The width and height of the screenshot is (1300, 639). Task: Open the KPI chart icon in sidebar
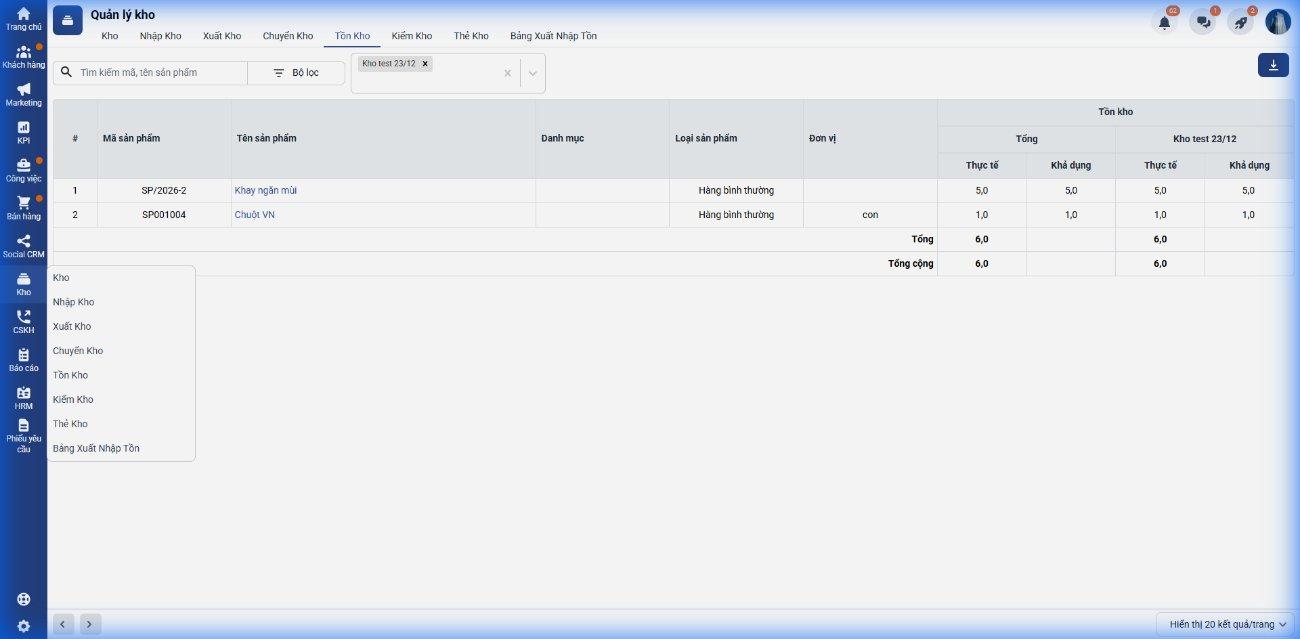click(x=23, y=127)
